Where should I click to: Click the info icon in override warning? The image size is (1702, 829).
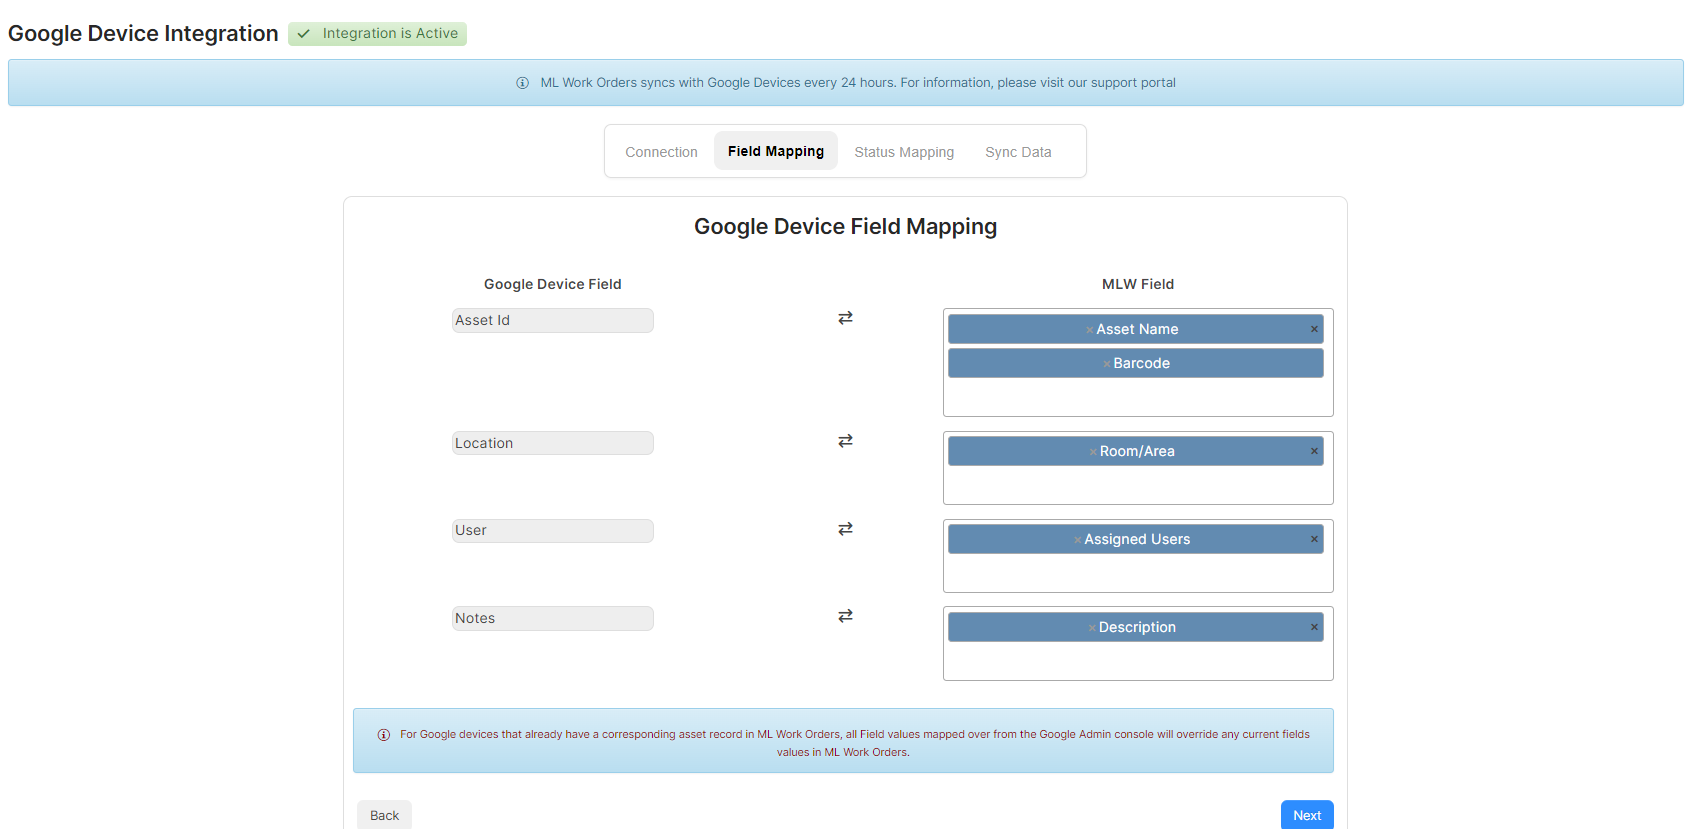tap(383, 735)
